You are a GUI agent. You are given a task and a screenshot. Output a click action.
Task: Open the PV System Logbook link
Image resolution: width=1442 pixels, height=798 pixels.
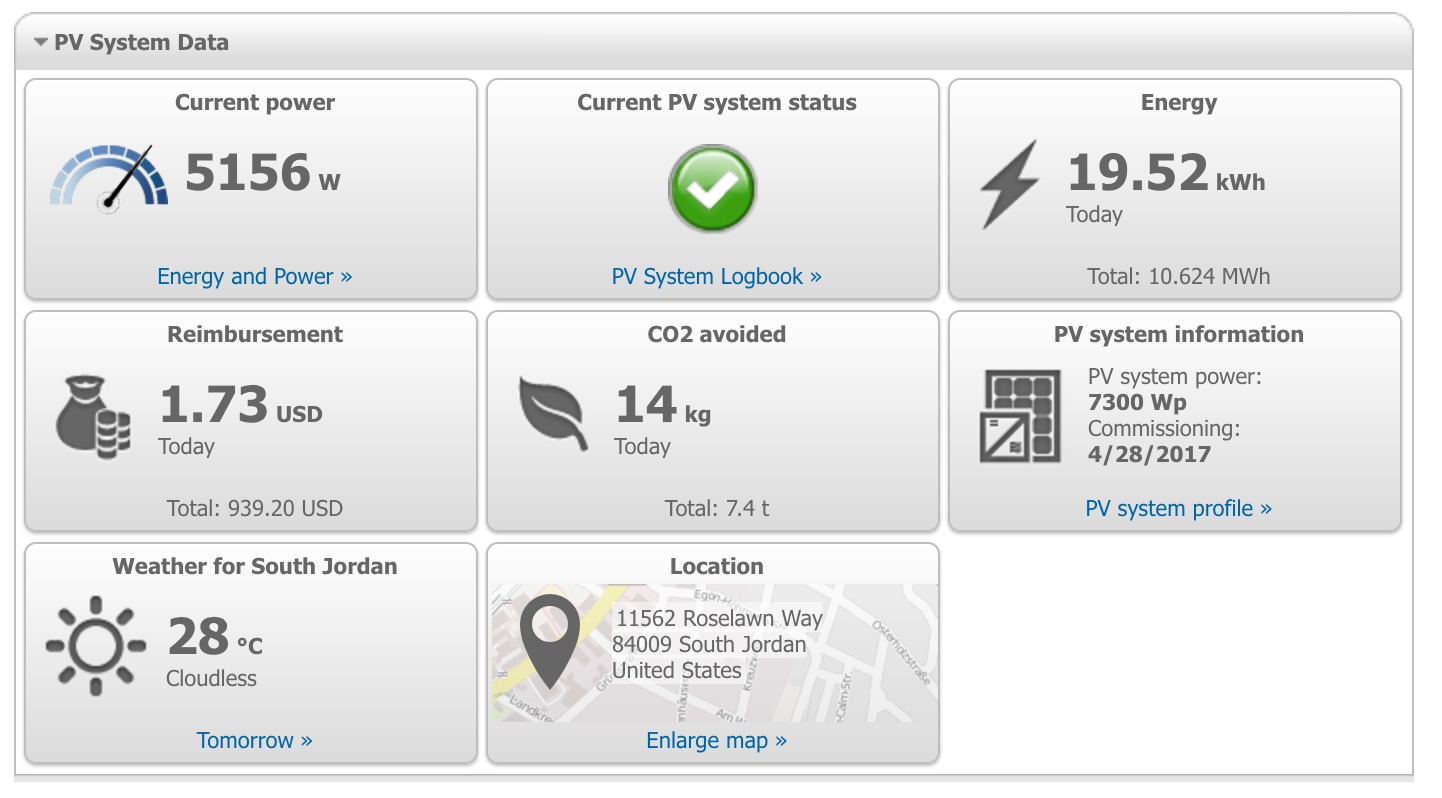(717, 276)
